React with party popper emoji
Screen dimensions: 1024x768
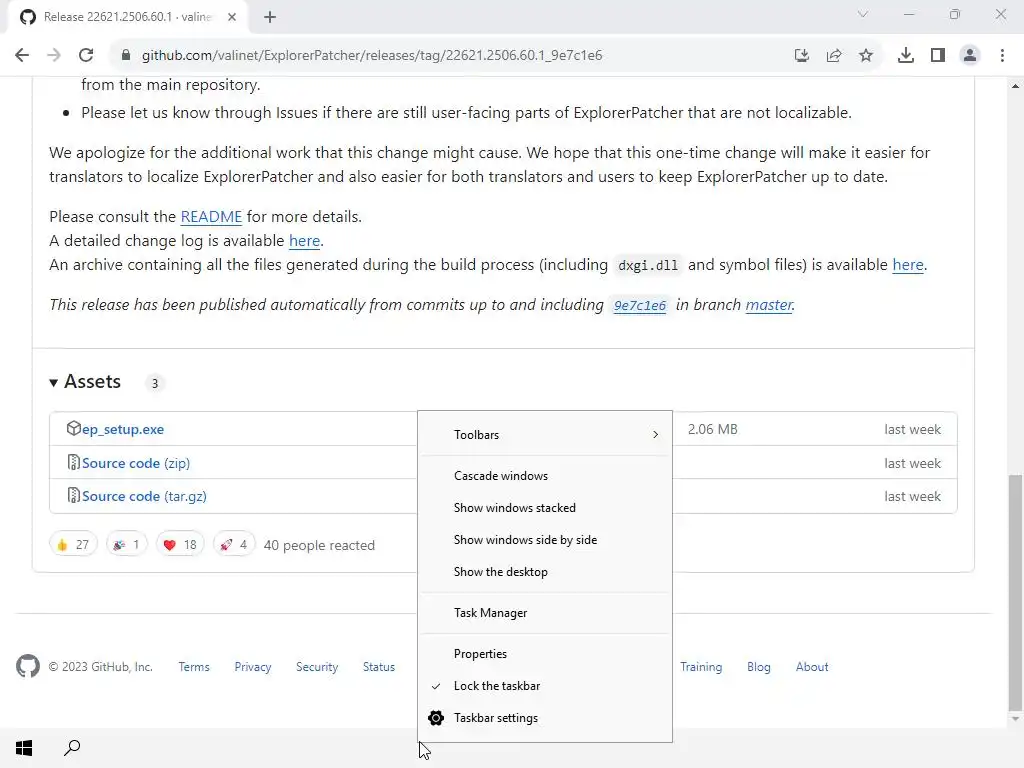click(x=127, y=544)
